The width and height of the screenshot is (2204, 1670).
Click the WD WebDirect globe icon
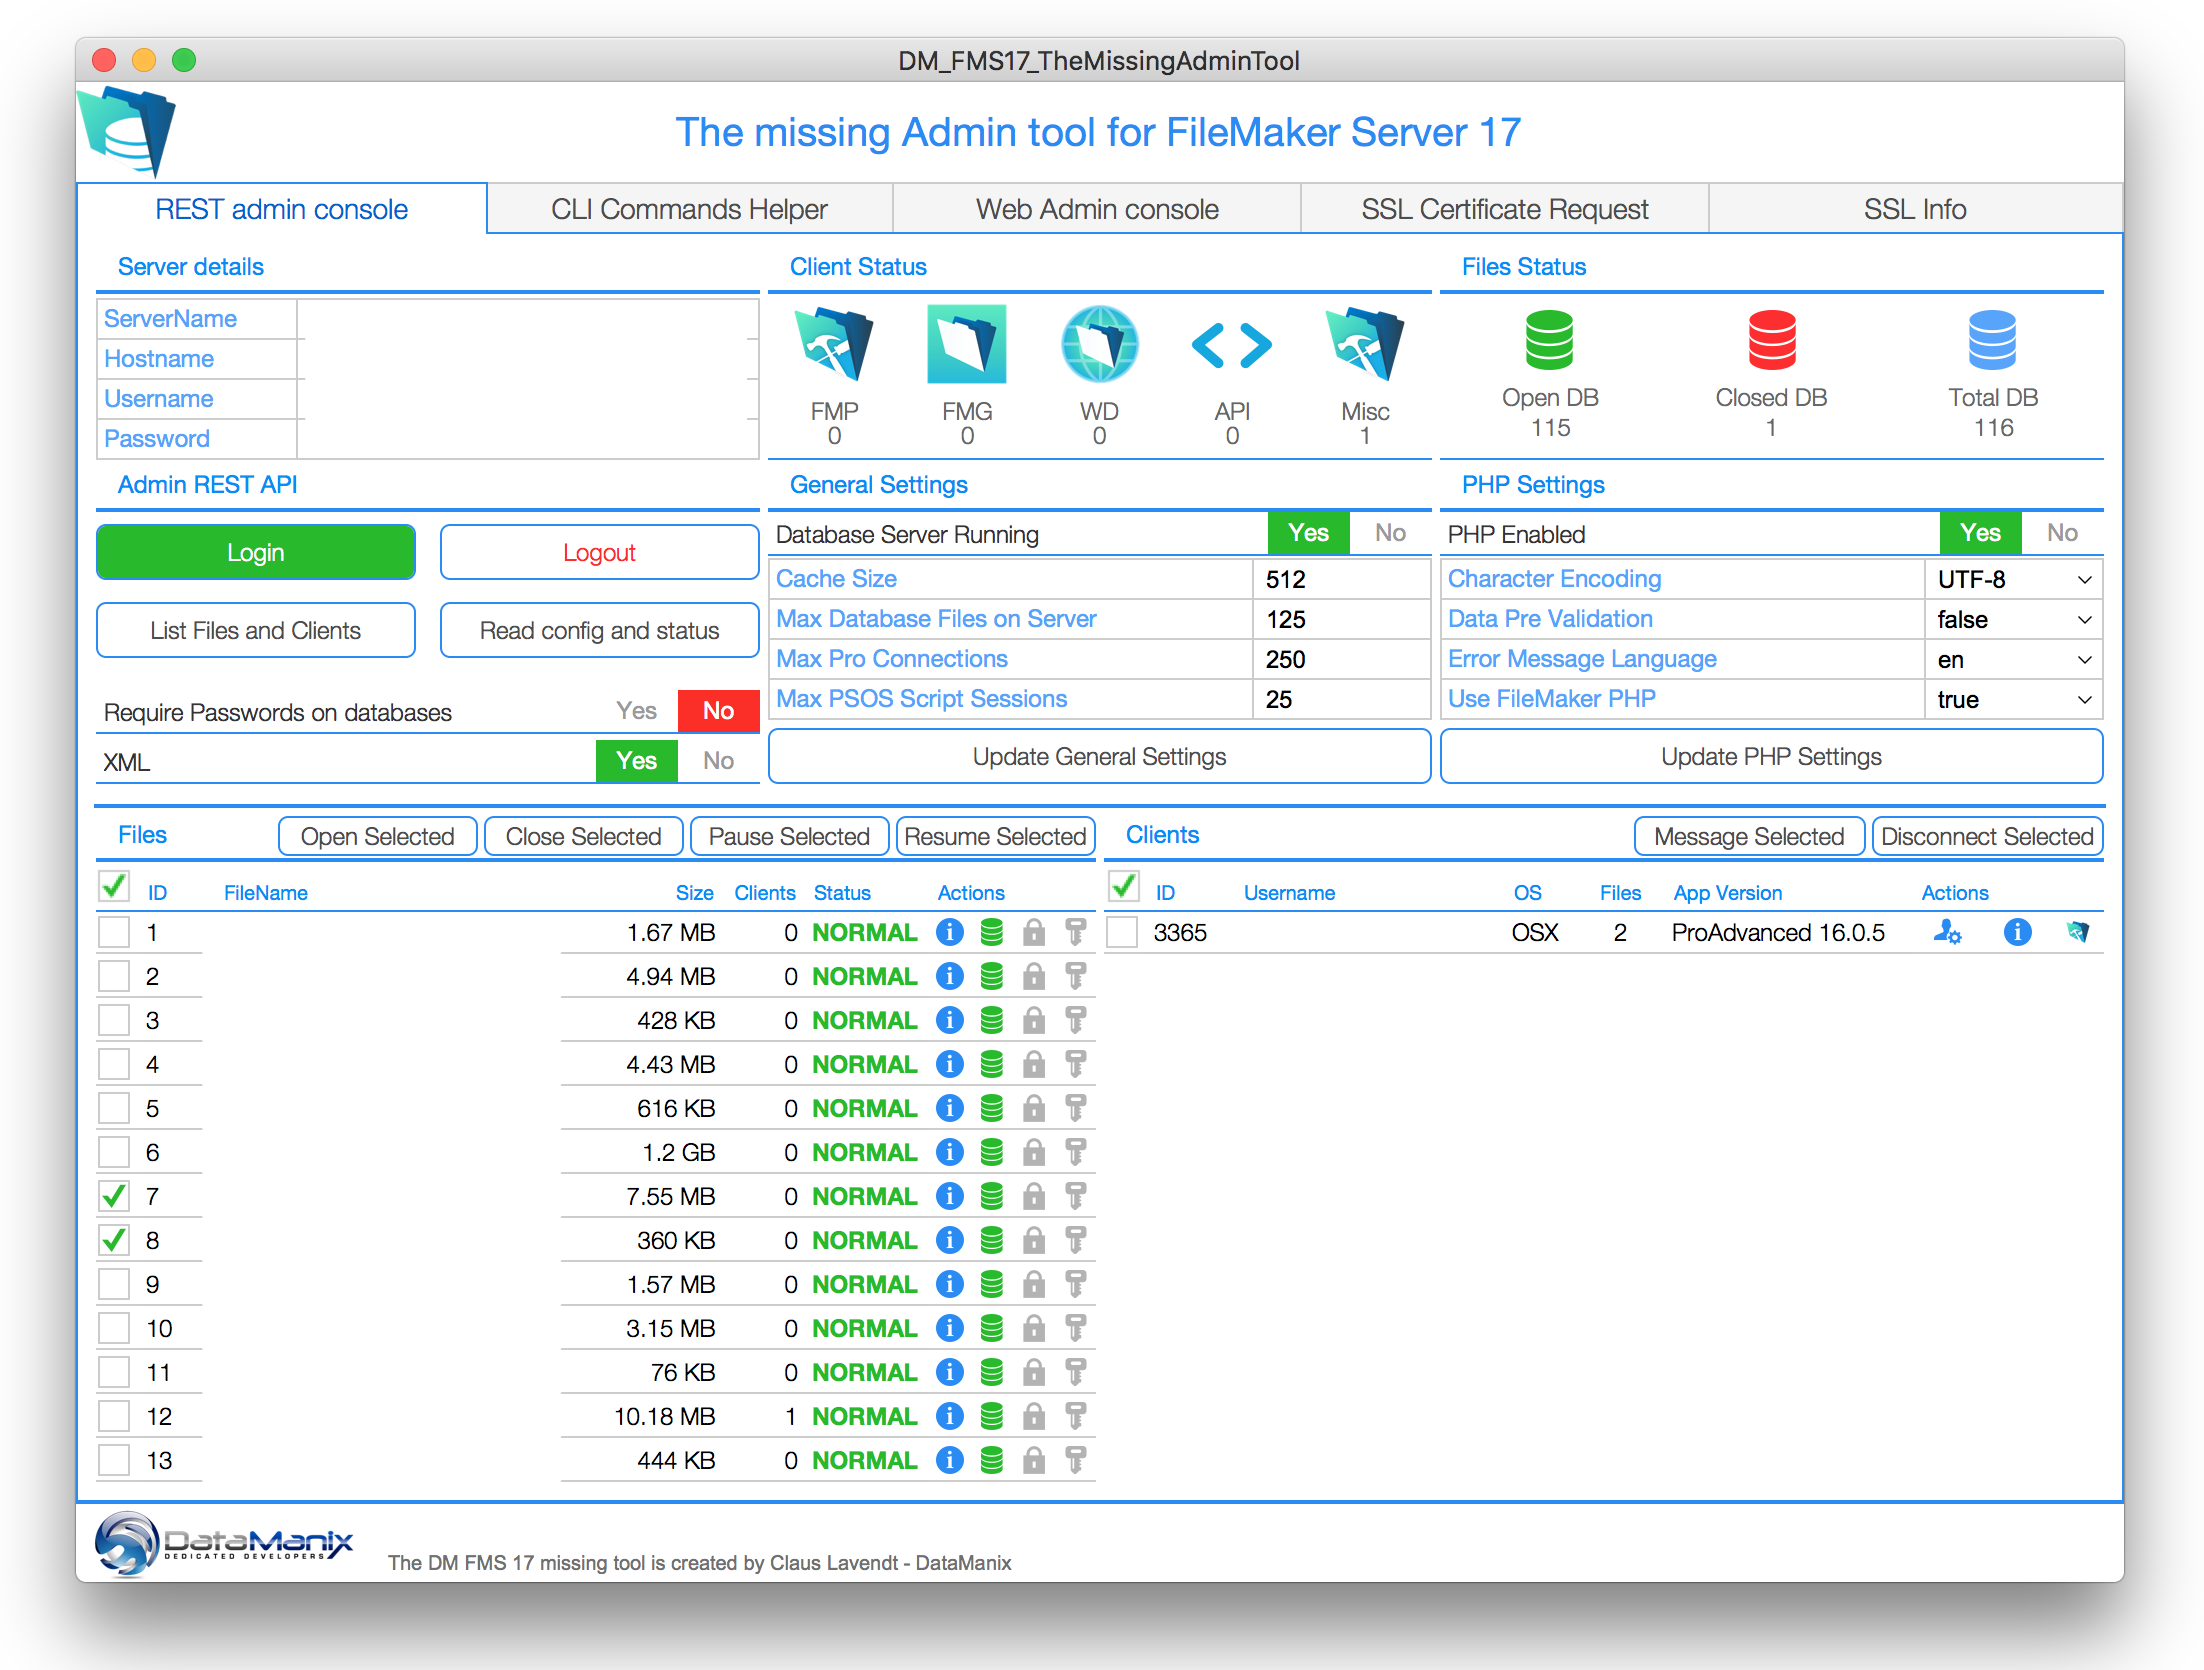pos(1099,344)
